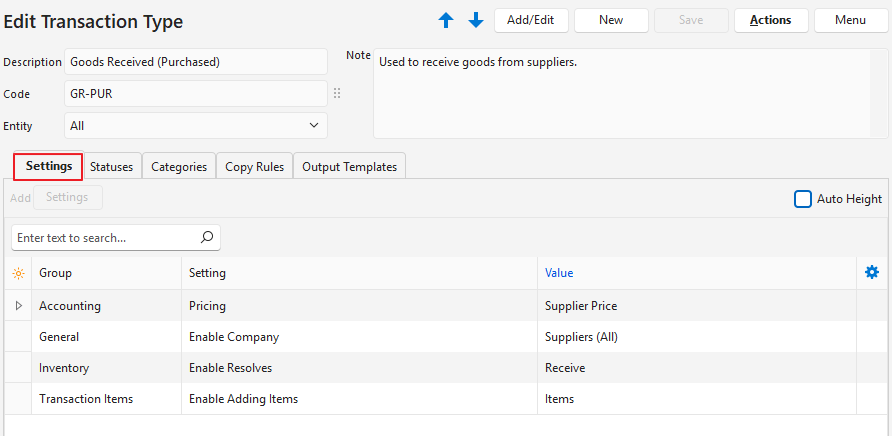Click the blue up arrow icon
Screen dimensions: 892x436
point(446,20)
